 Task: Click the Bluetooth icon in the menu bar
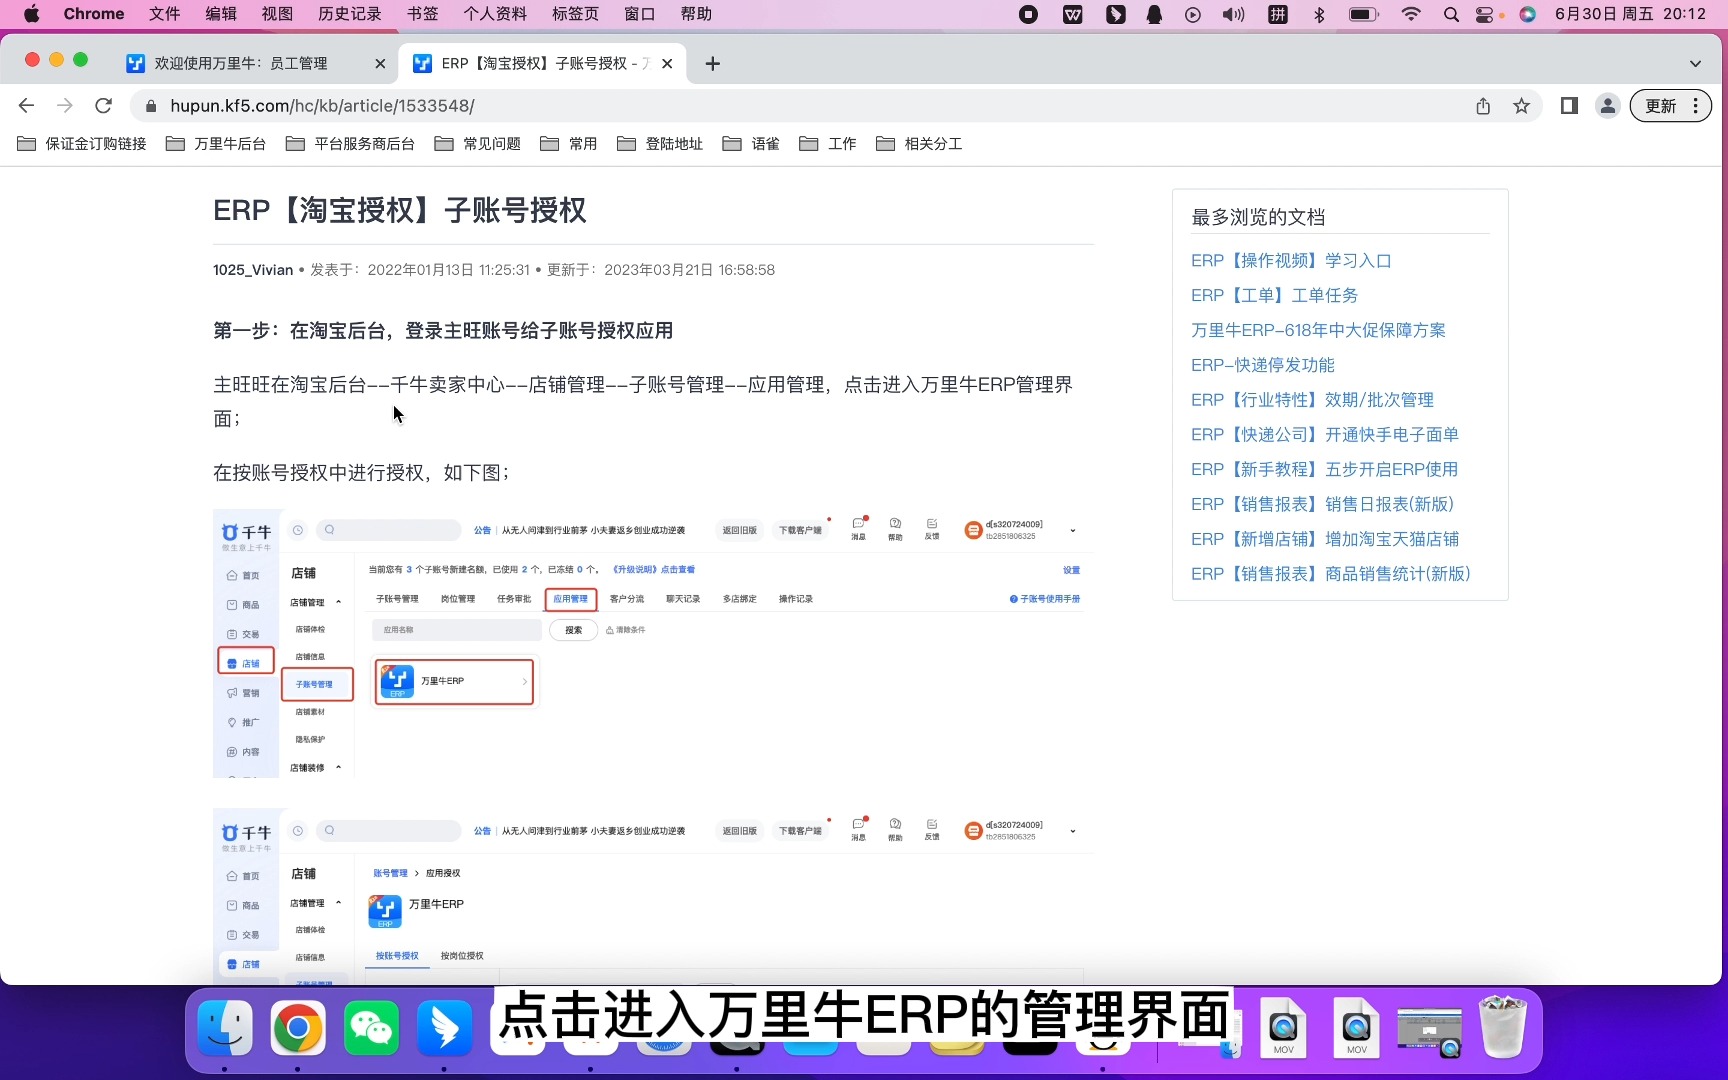click(1319, 14)
